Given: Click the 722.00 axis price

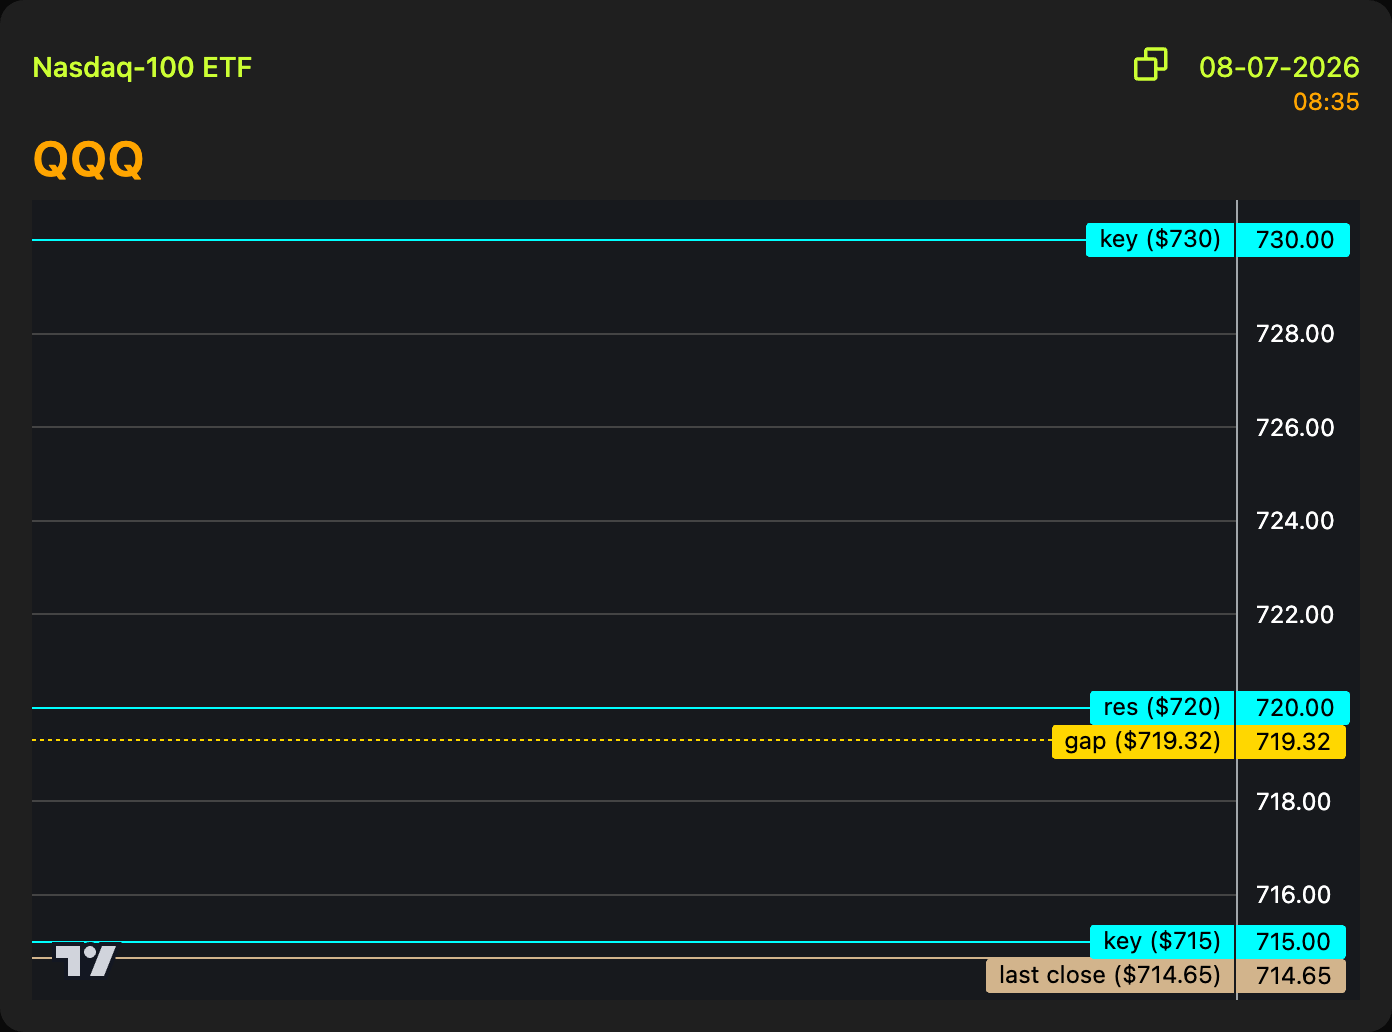Looking at the screenshot, I should pyautogui.click(x=1295, y=615).
